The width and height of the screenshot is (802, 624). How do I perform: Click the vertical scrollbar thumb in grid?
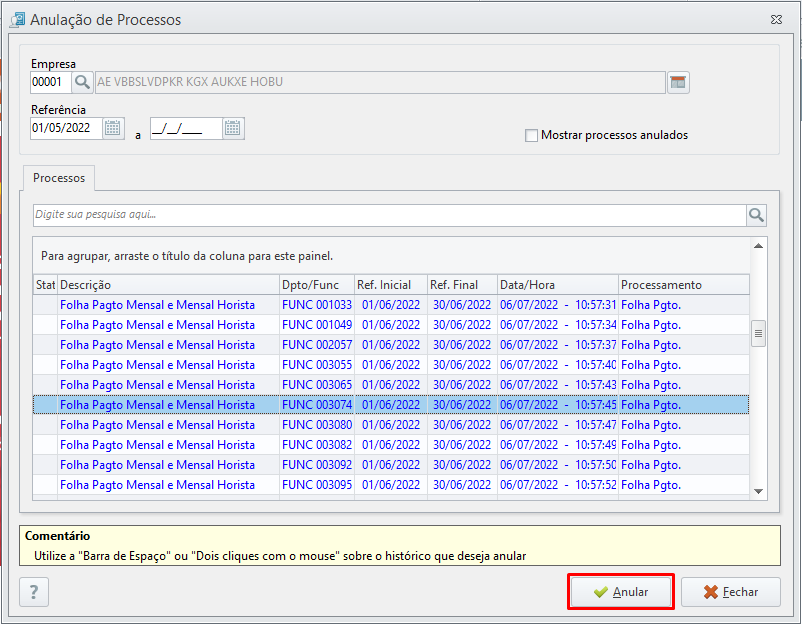pyautogui.click(x=759, y=333)
